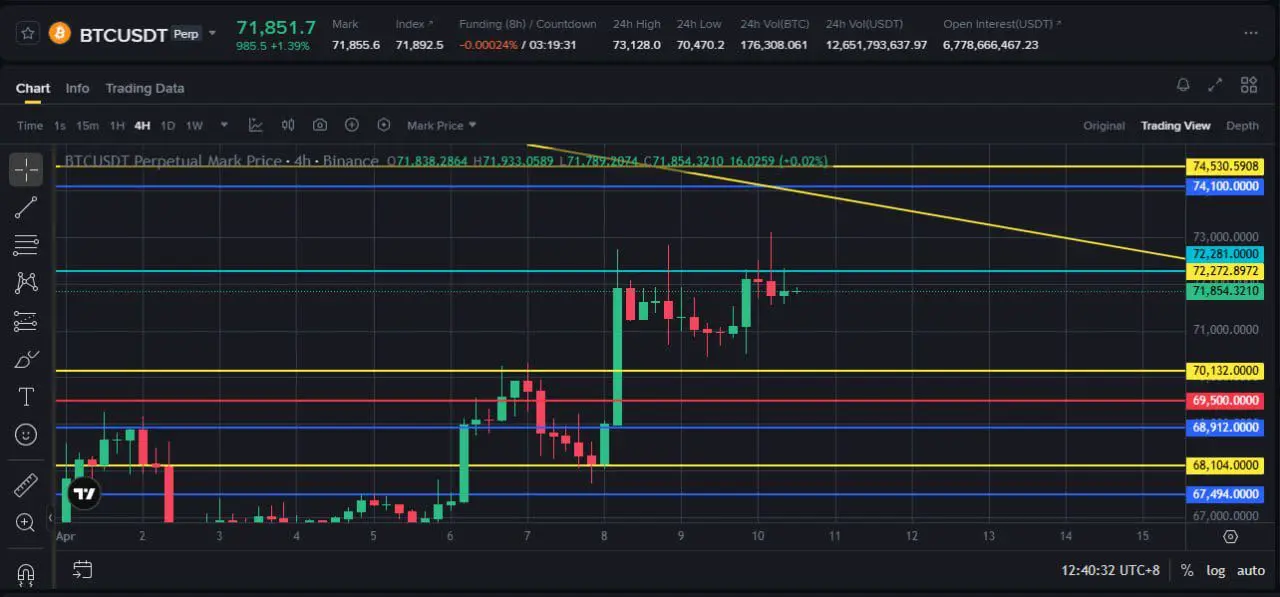Select the 69,500.0000 red price label
Image resolution: width=1280 pixels, height=597 pixels.
click(x=1226, y=400)
